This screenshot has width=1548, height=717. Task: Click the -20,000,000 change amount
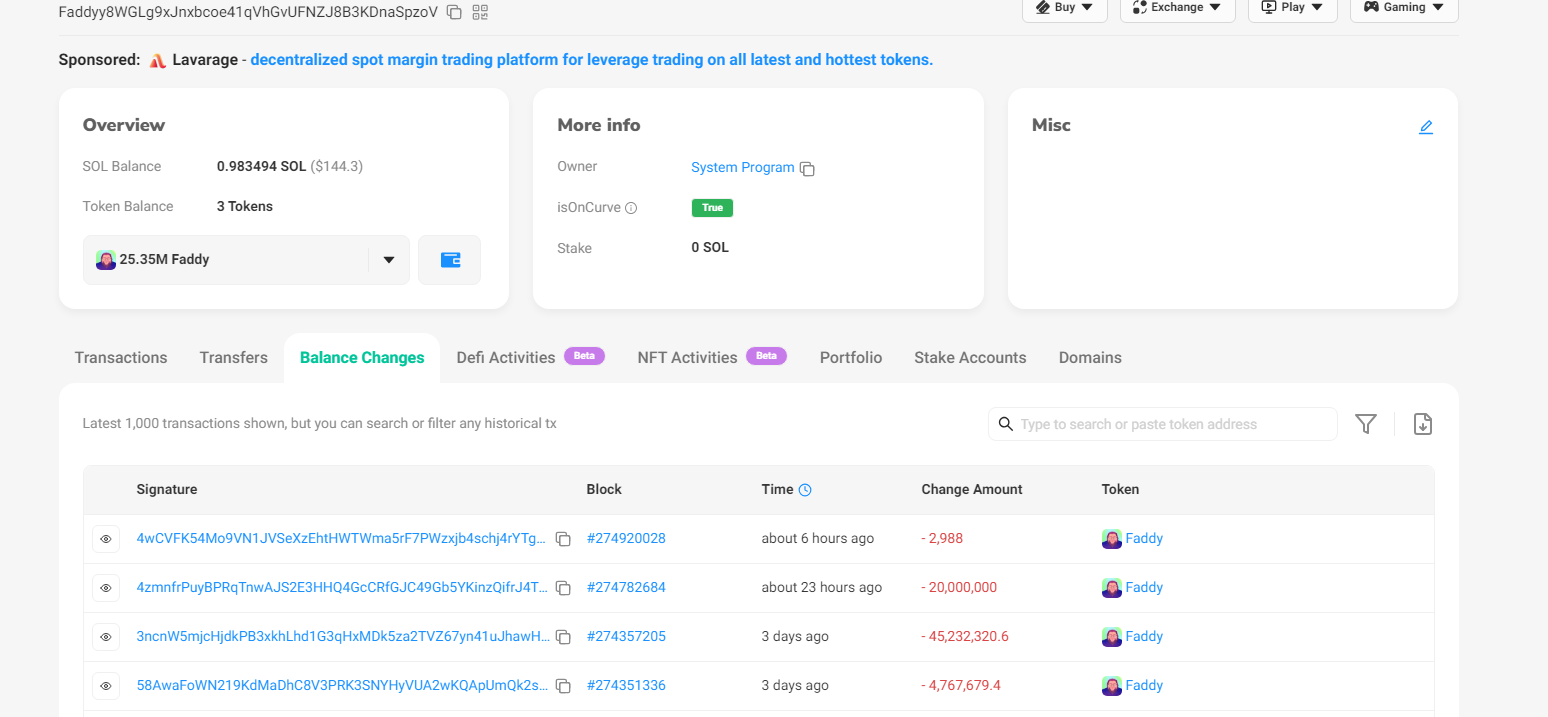pyautogui.click(x=959, y=587)
